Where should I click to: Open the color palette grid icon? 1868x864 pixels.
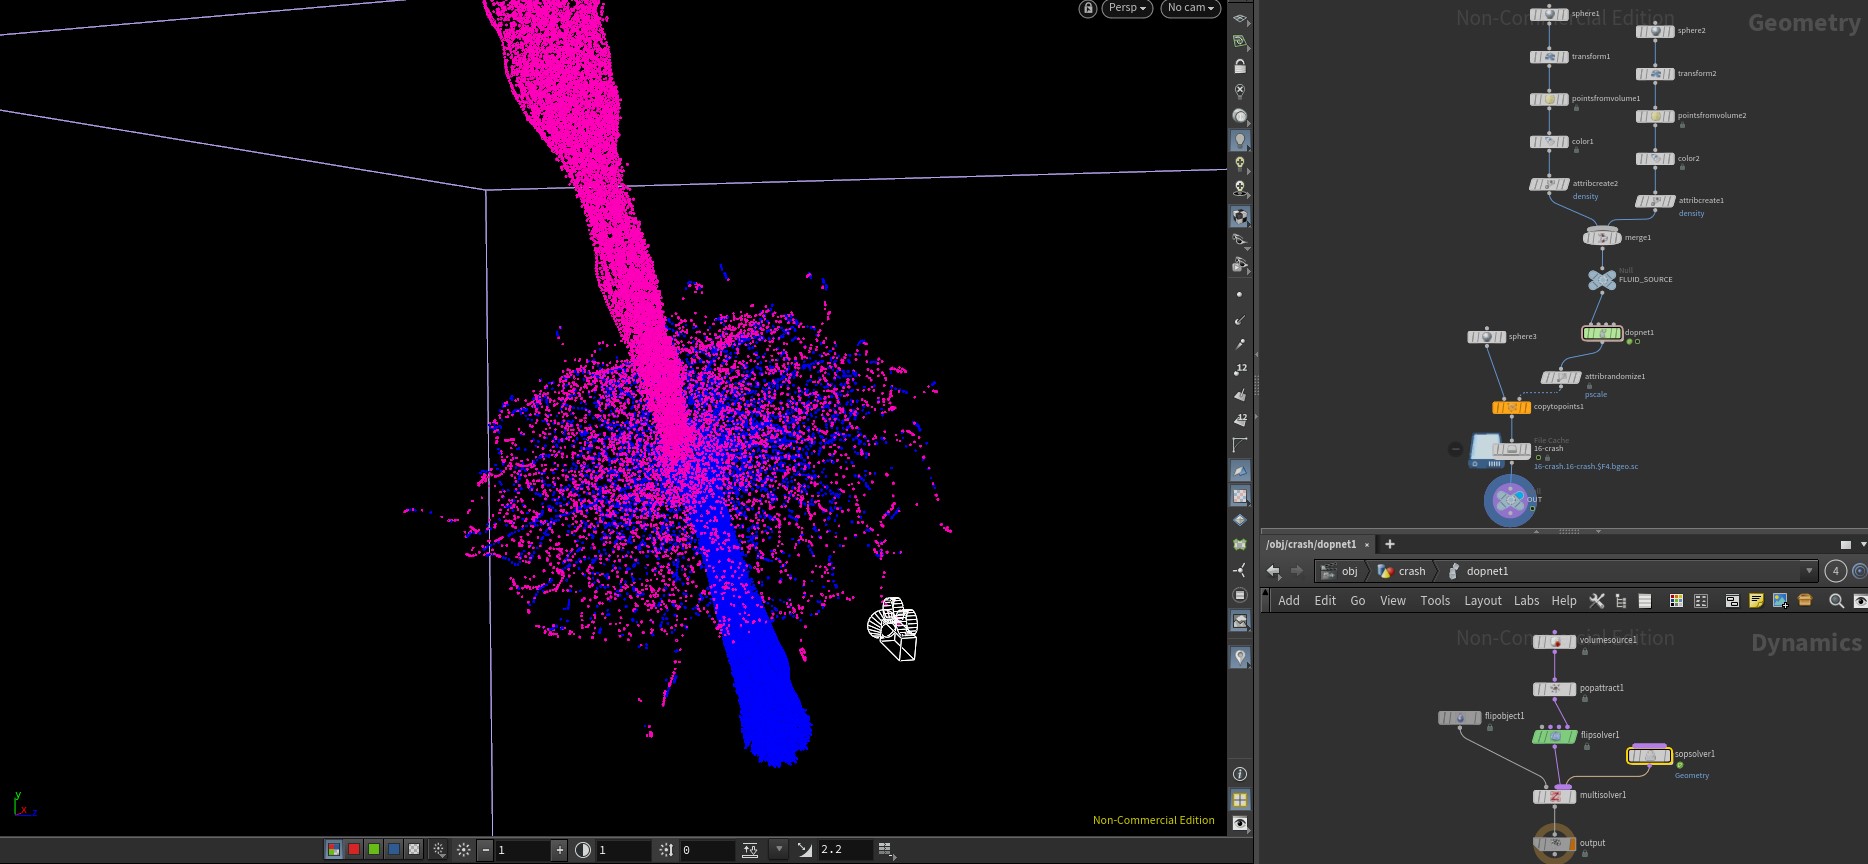tap(1676, 601)
